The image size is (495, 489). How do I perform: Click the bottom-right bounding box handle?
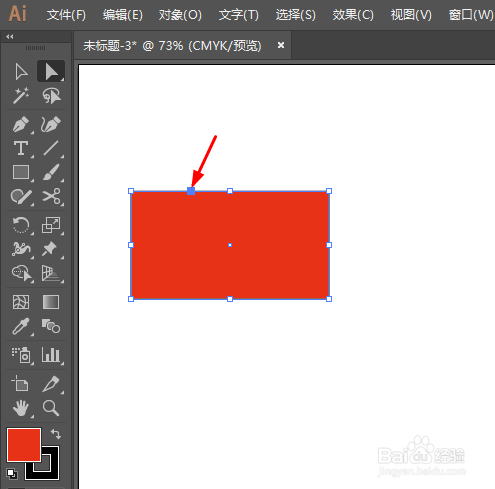[329, 299]
